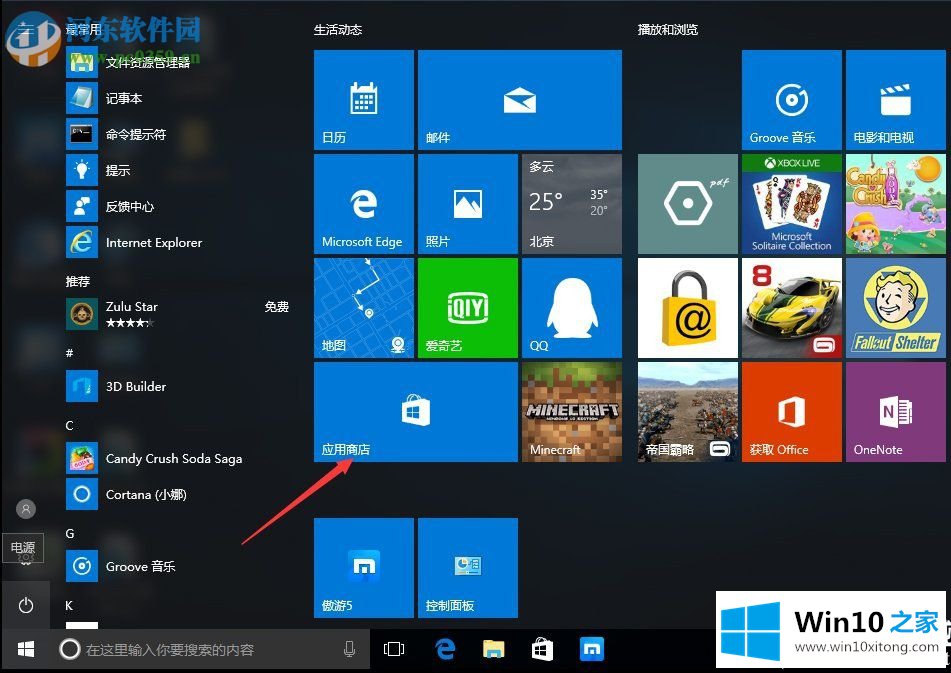The height and width of the screenshot is (673, 951).
Task: Open Maxthon browser from the taskbar
Action: [x=592, y=649]
